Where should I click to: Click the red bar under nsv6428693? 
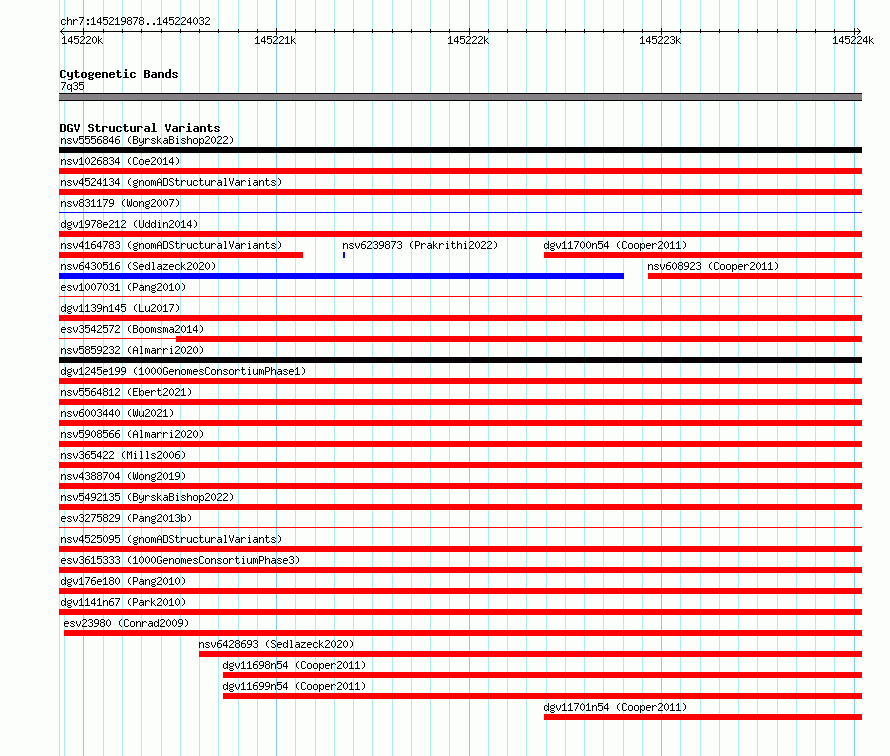530,654
